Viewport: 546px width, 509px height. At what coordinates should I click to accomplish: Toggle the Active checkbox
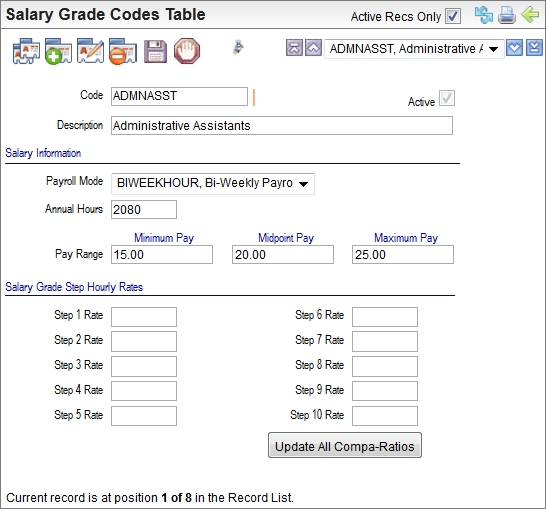tap(447, 98)
